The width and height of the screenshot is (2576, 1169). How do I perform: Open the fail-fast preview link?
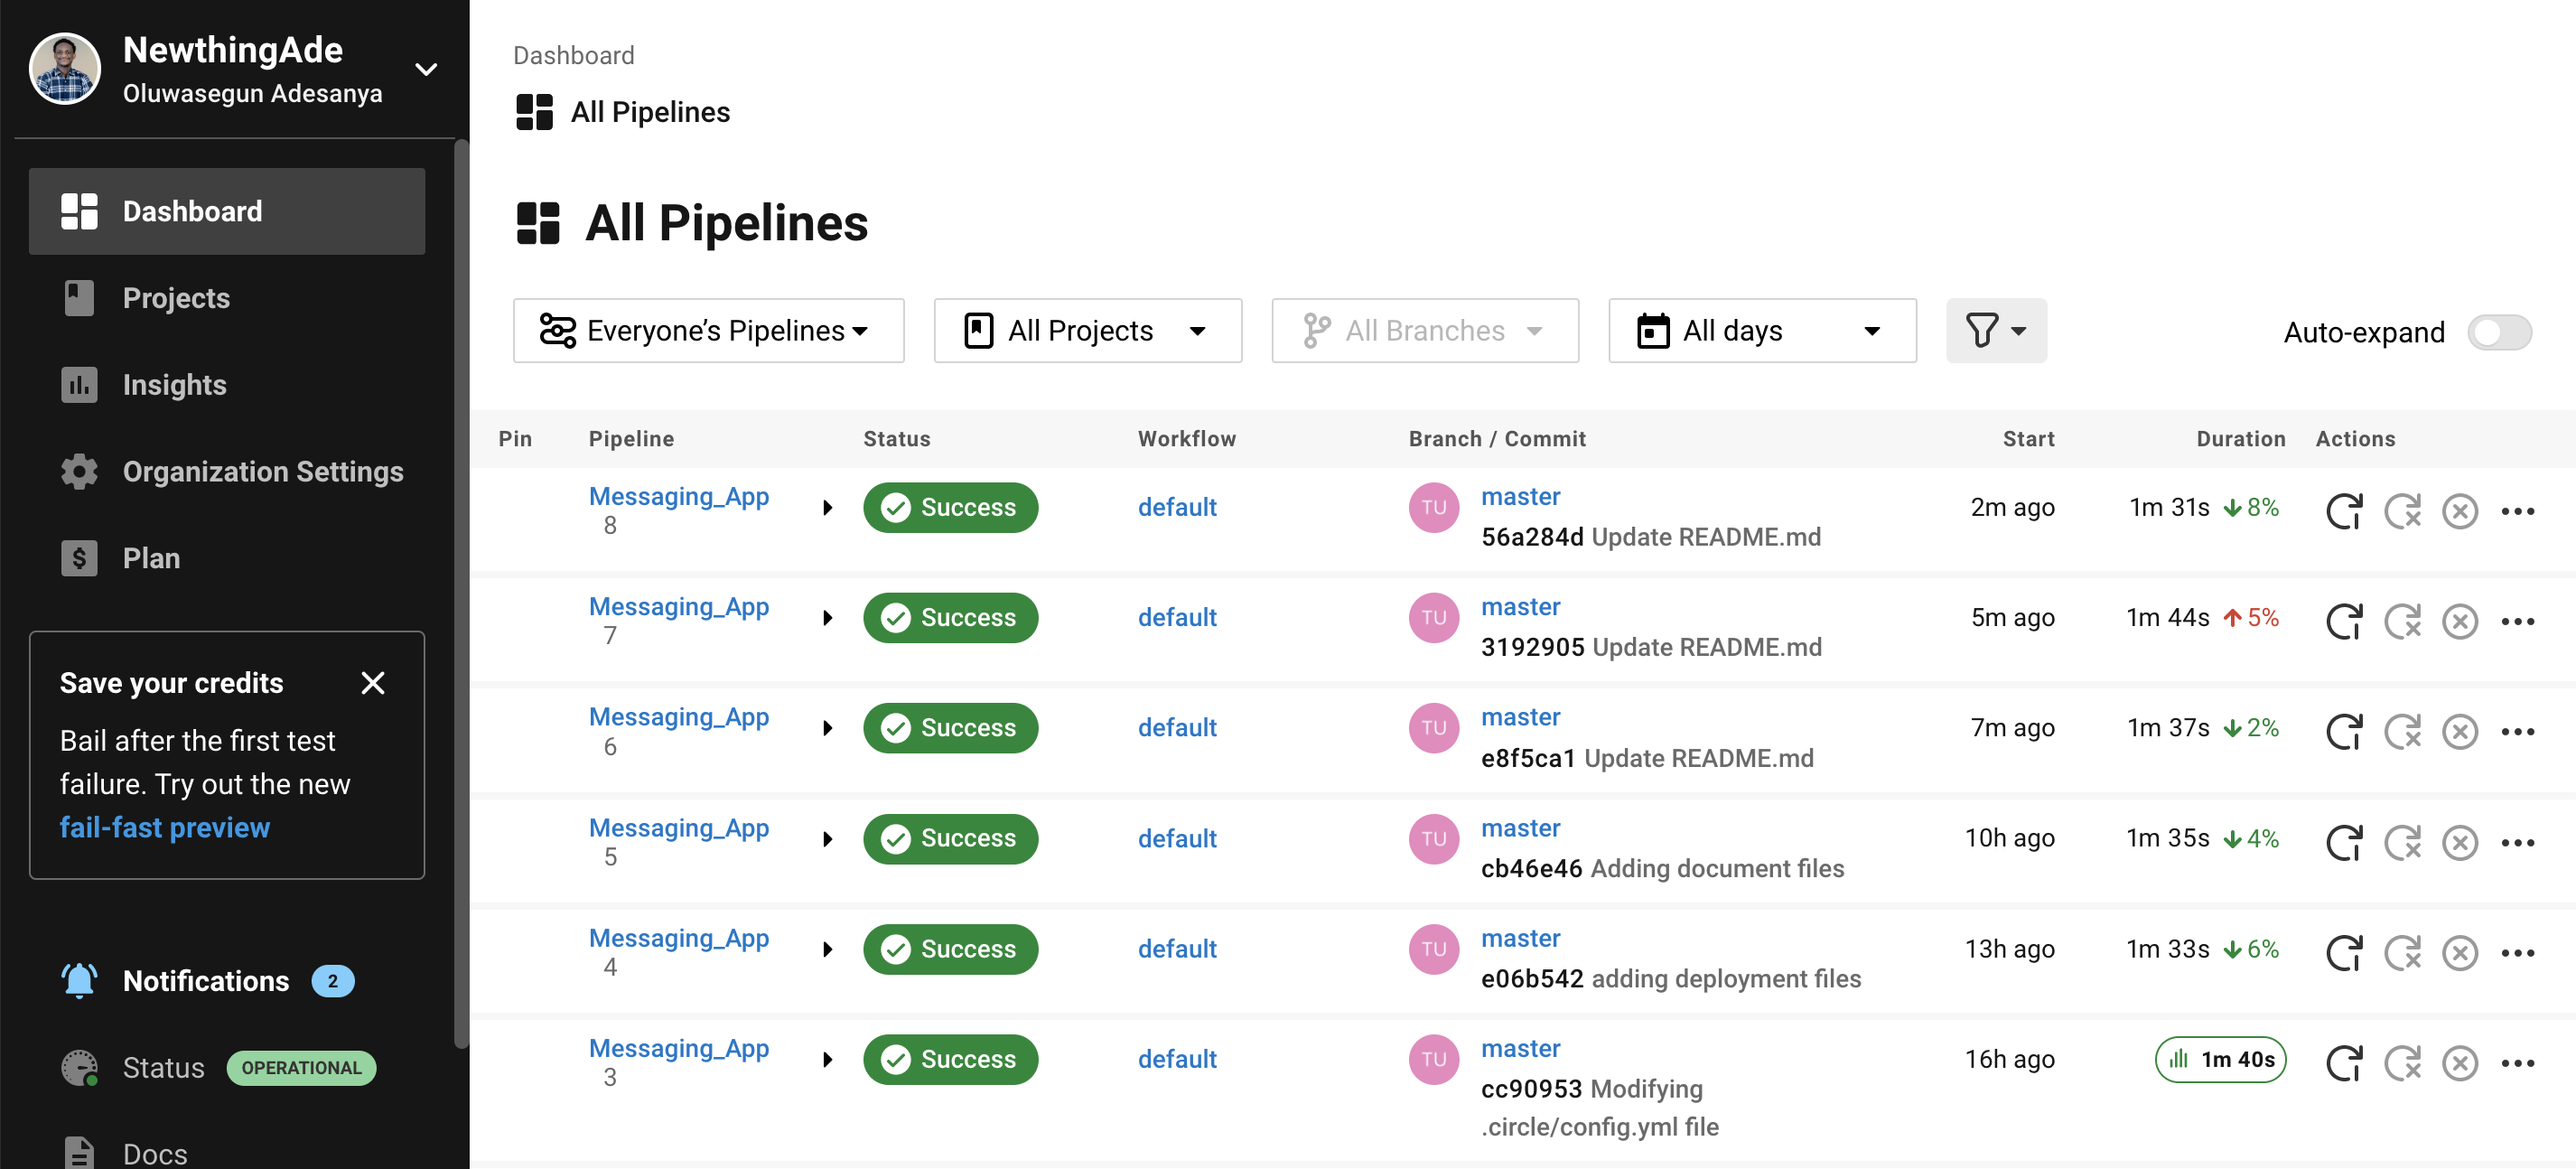tap(165, 827)
